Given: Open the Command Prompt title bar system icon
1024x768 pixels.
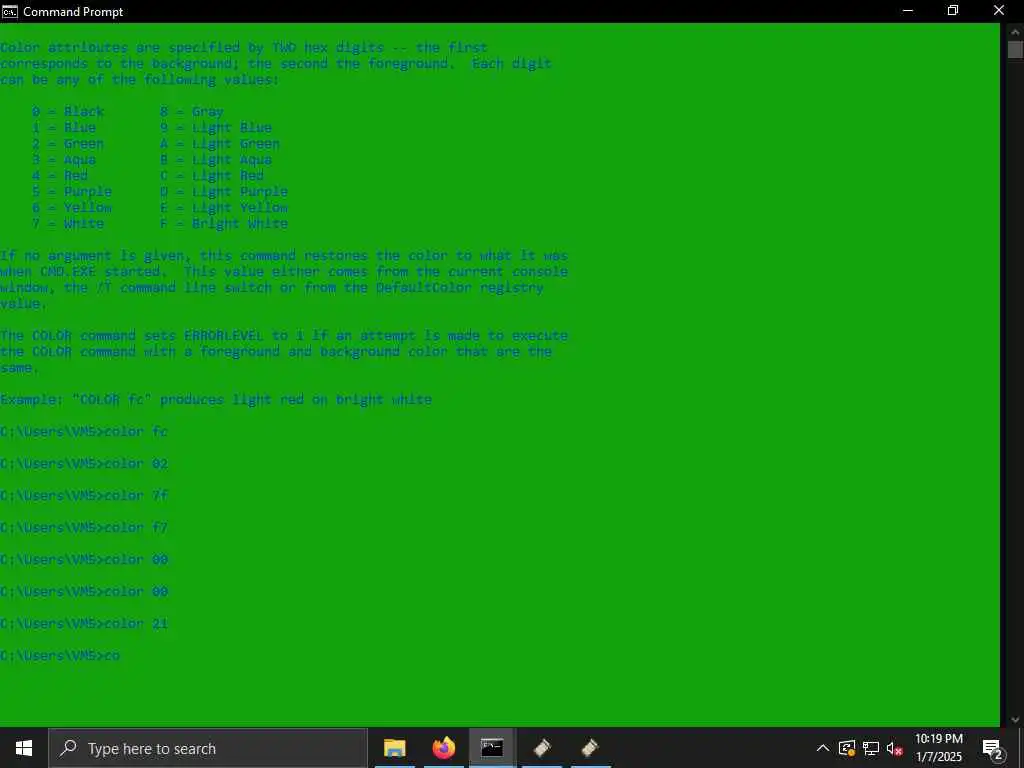Looking at the screenshot, I should (x=10, y=11).
